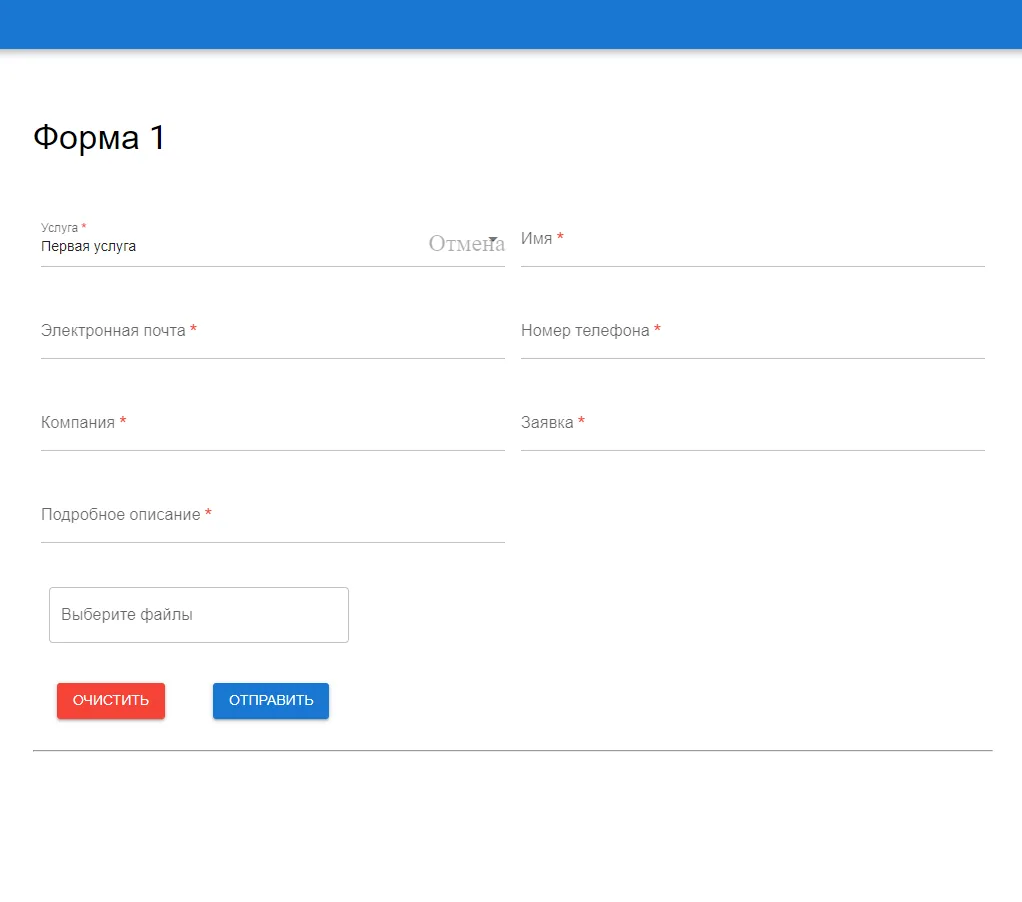This screenshot has height=902, width=1022.
Task: Open the Услуга dropdown arrow
Action: [x=493, y=240]
